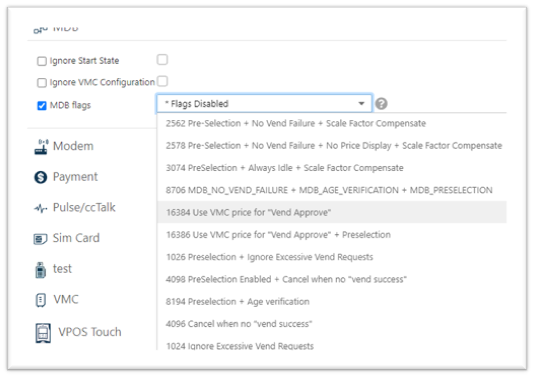Open the VPOS Touch section label
534x377 pixels.
(90, 332)
